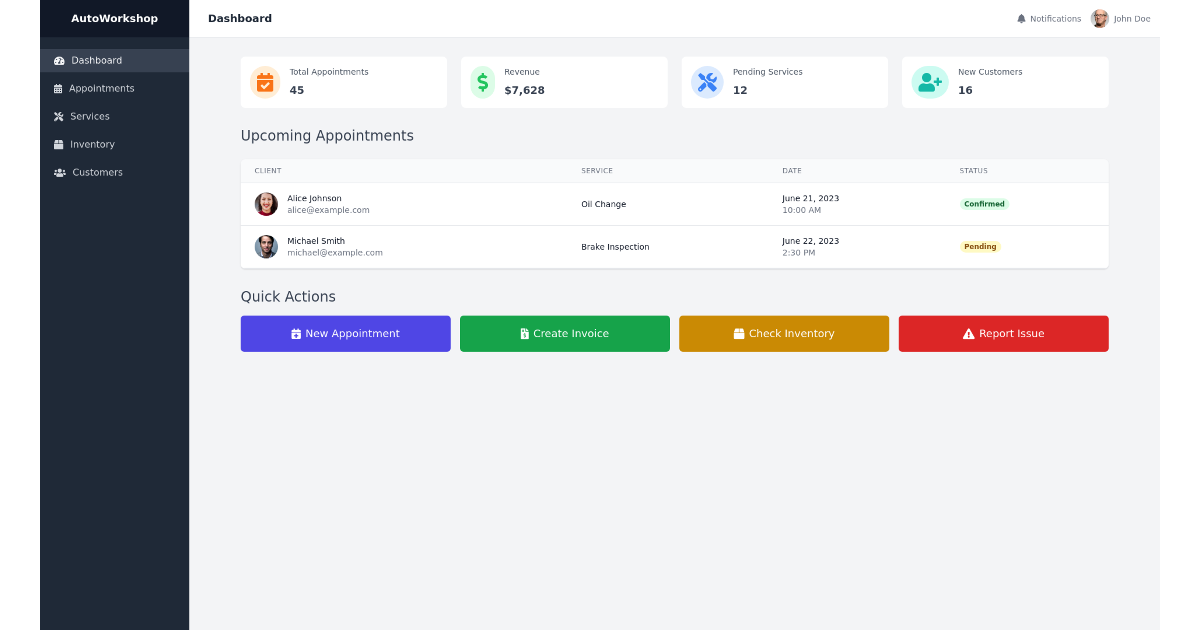This screenshot has width=1200, height=630.
Task: Click the Create Invoice button
Action: pos(564,333)
